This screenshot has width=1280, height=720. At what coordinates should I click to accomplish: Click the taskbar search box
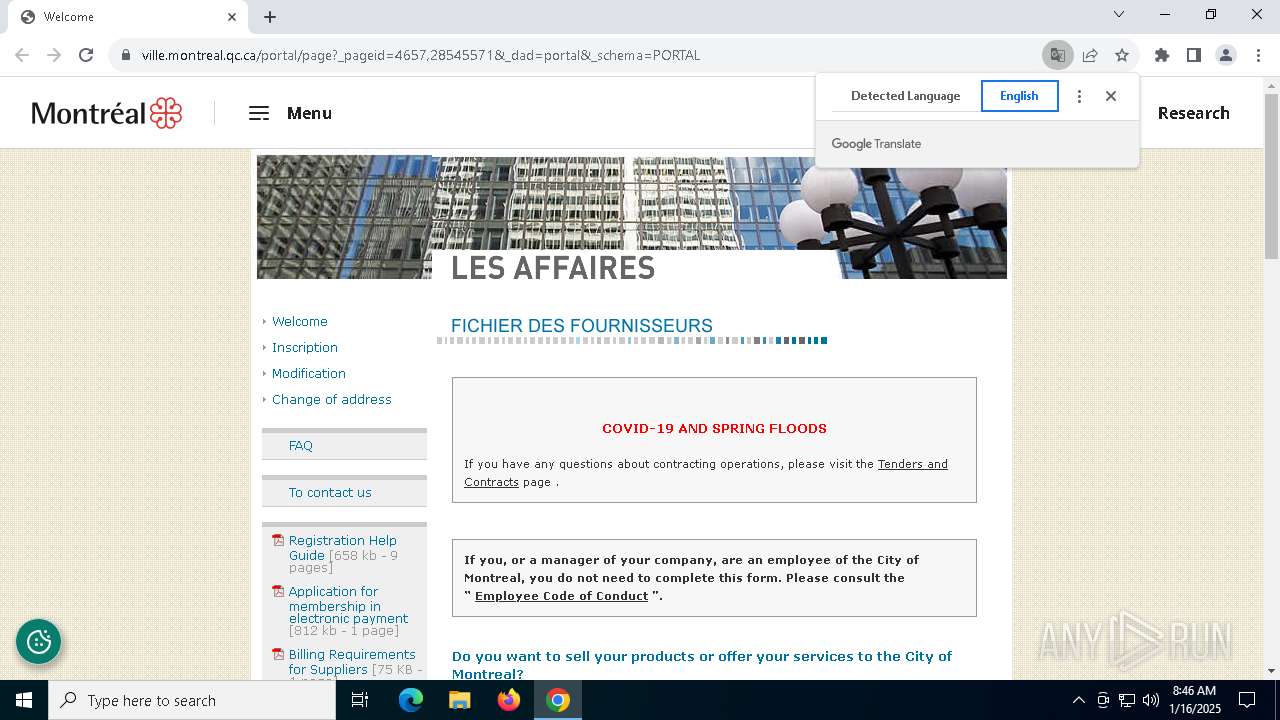(192, 700)
